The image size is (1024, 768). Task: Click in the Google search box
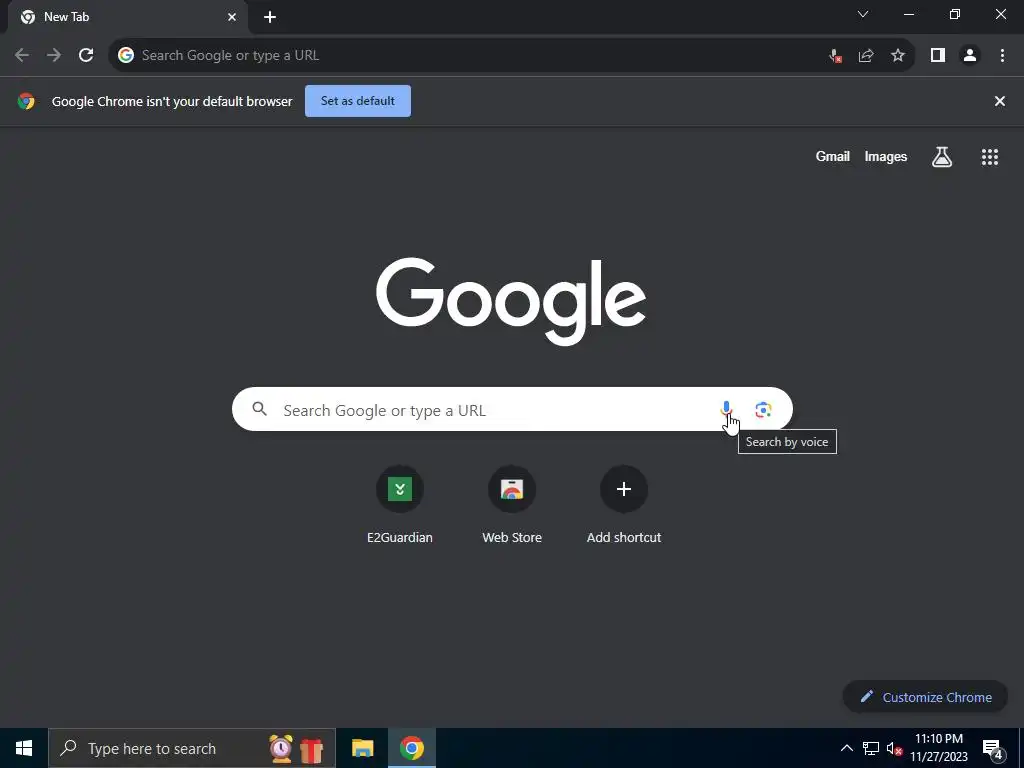(x=512, y=409)
